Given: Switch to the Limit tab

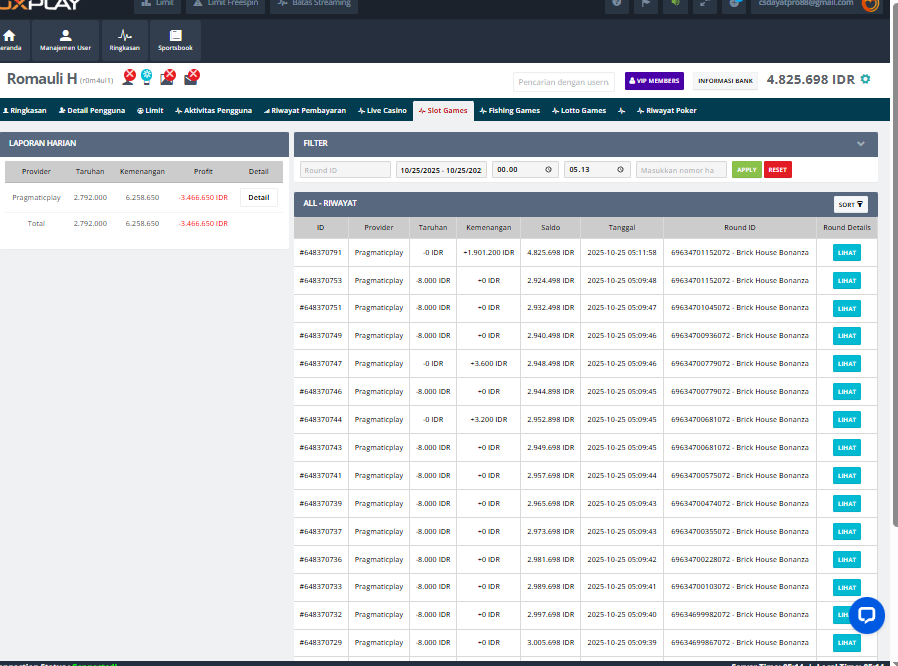Looking at the screenshot, I should pos(150,111).
